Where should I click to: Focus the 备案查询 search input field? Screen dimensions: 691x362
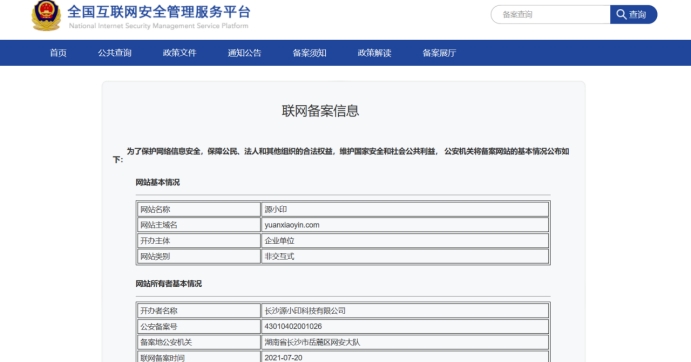(550, 15)
